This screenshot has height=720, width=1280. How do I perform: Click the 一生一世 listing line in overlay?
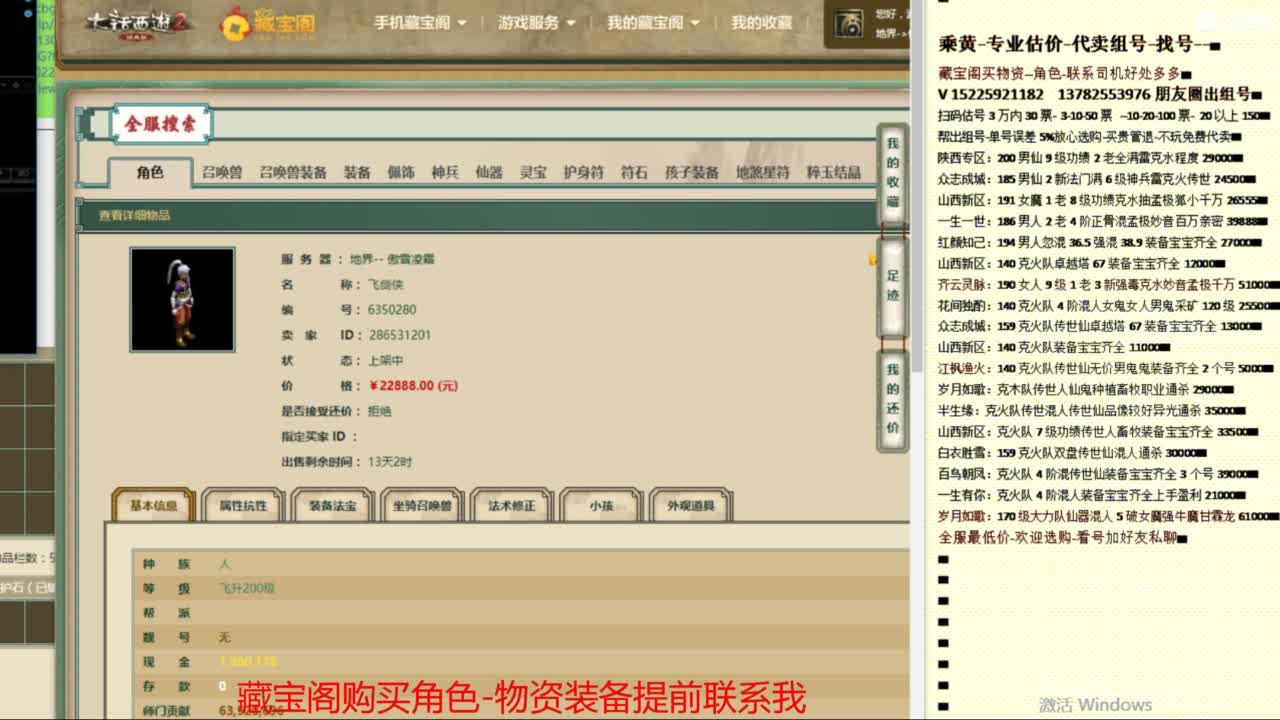(1102, 221)
